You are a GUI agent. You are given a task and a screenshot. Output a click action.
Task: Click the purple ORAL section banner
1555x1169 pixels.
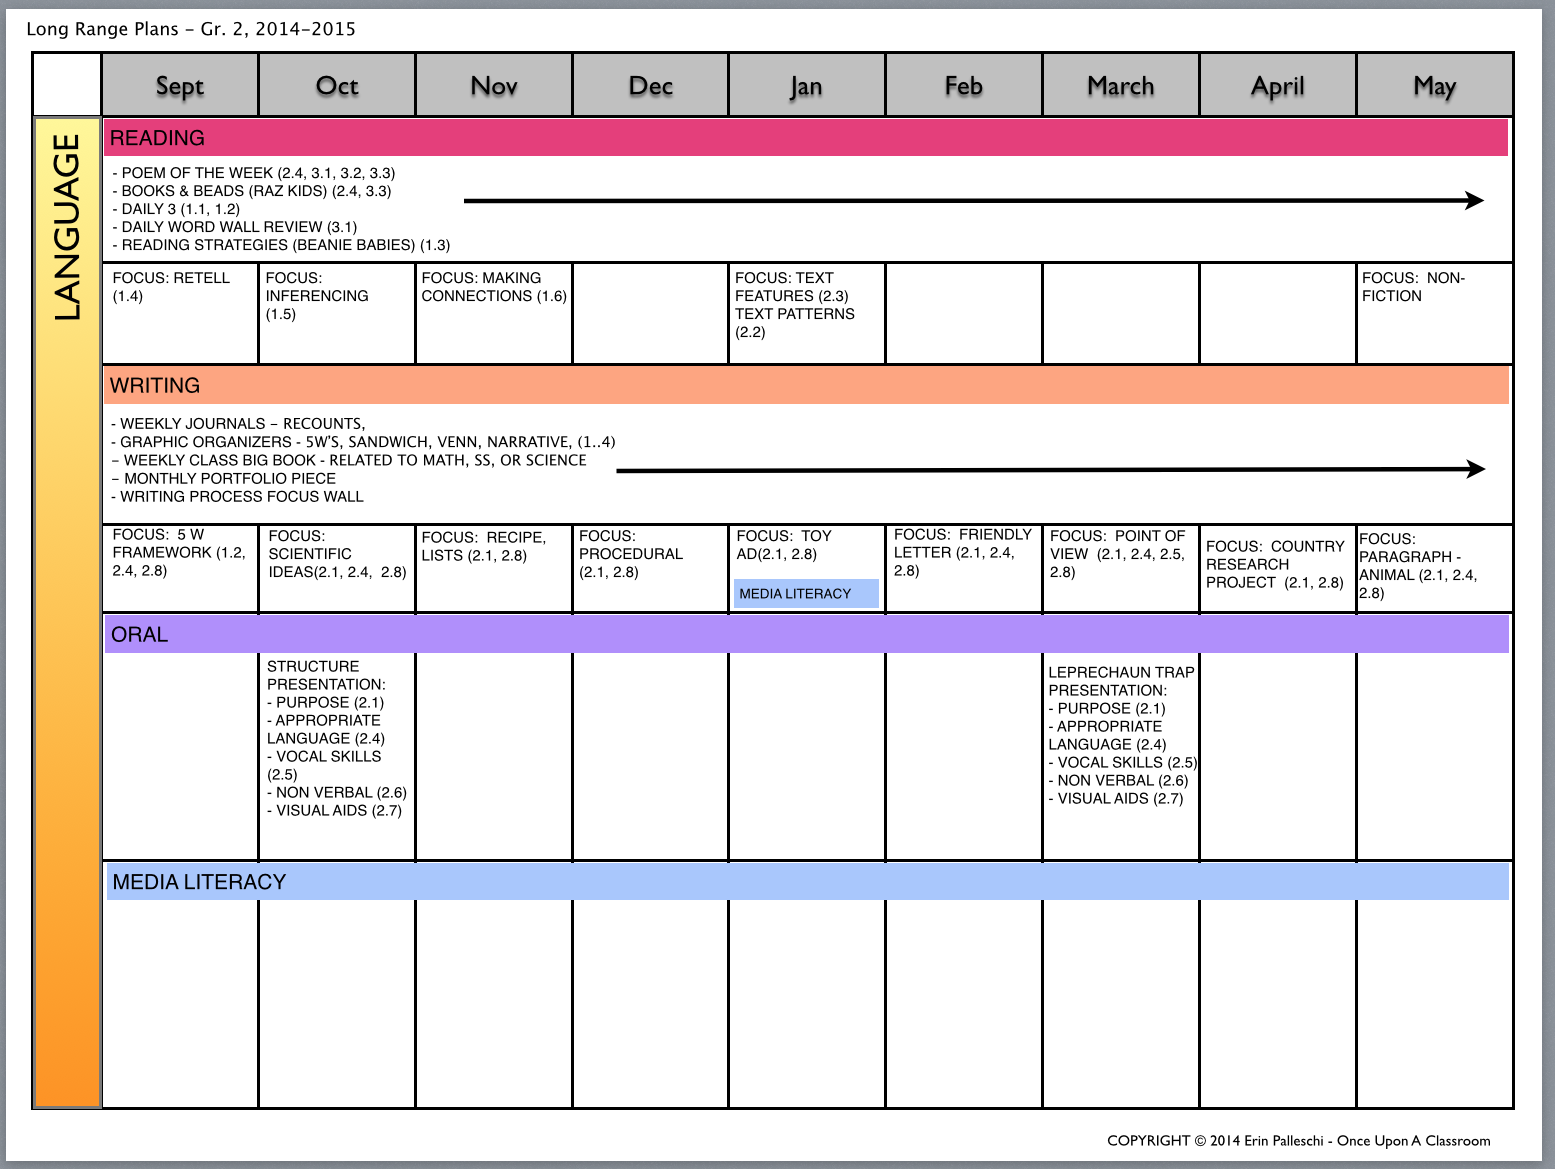pyautogui.click(x=806, y=634)
